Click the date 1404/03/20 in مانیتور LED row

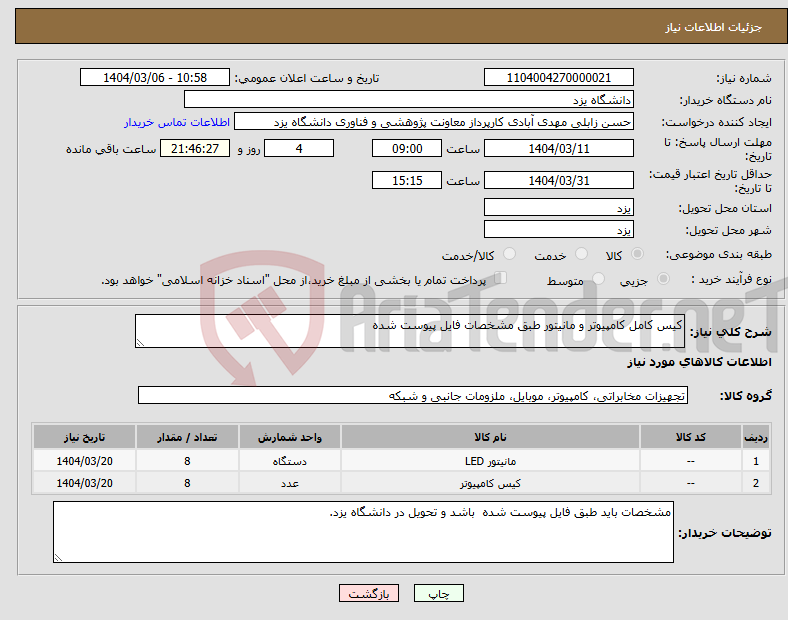click(84, 461)
